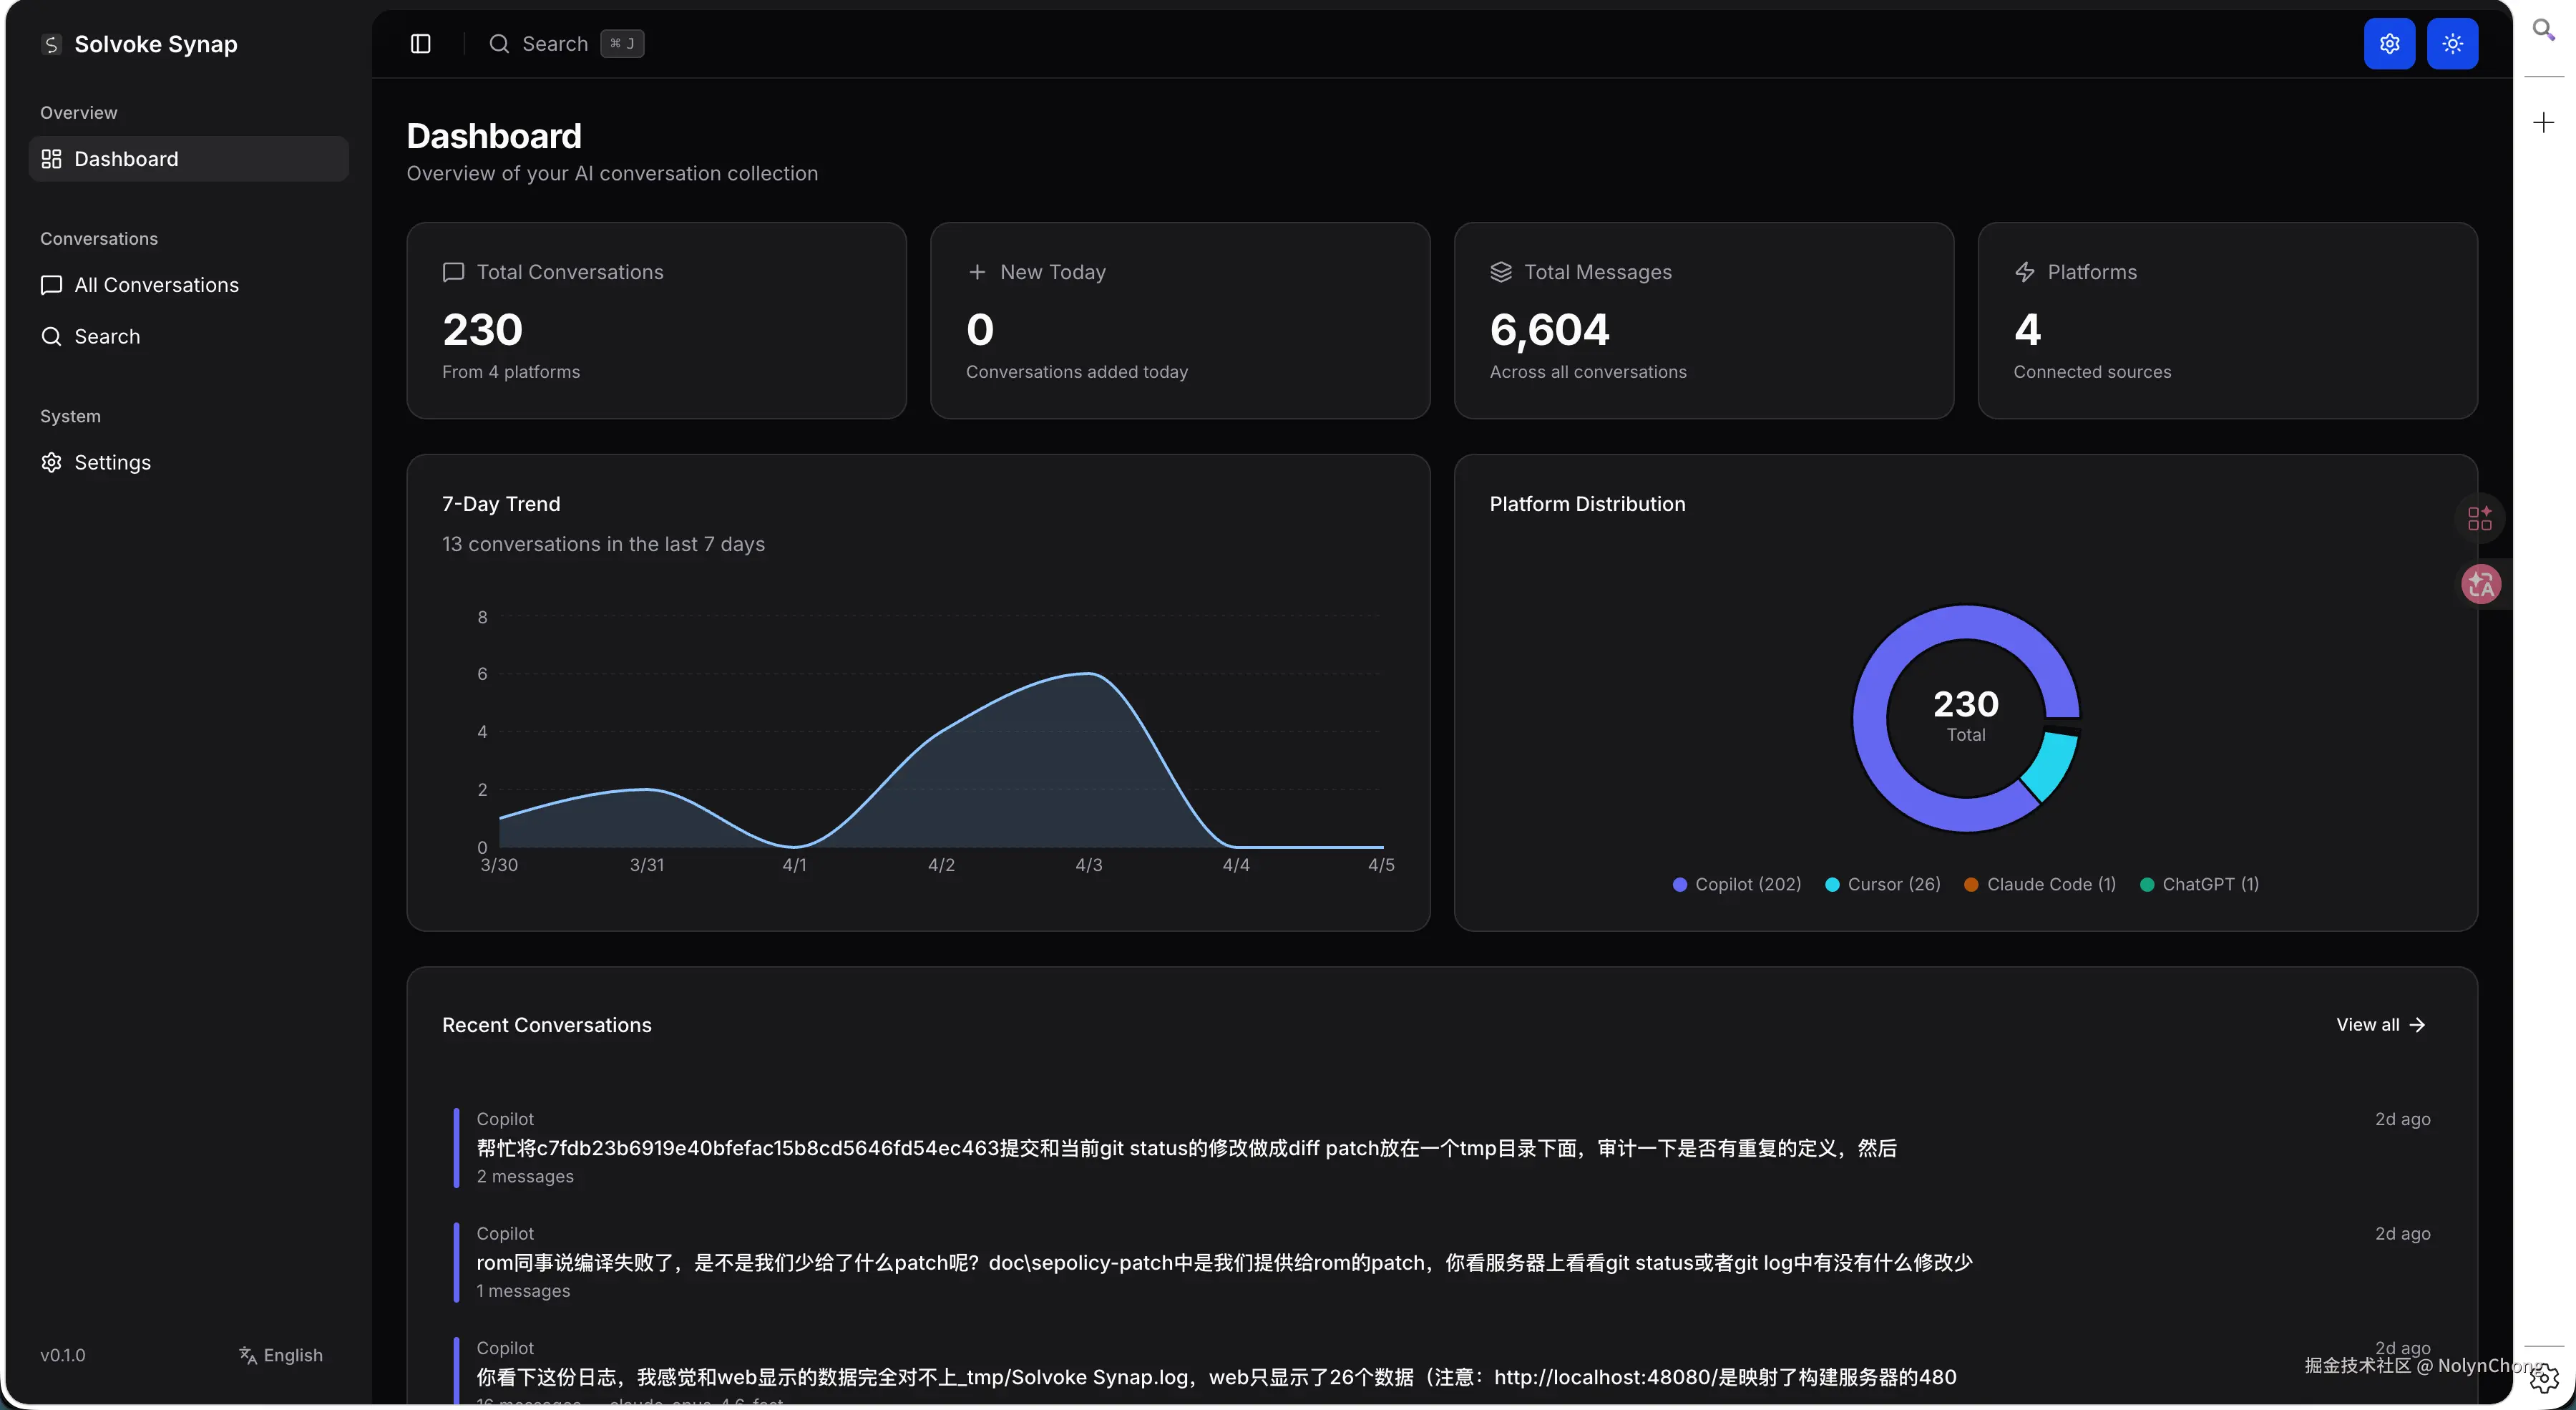Viewport: 2576px width, 1410px height.
Task: Click the blue settings gear button
Action: point(2389,44)
